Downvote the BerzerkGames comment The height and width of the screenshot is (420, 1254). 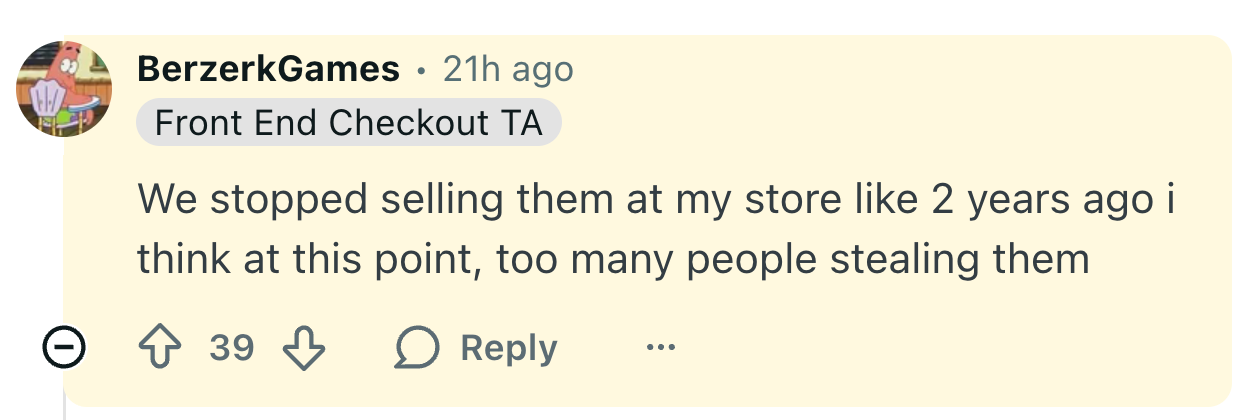tap(304, 348)
